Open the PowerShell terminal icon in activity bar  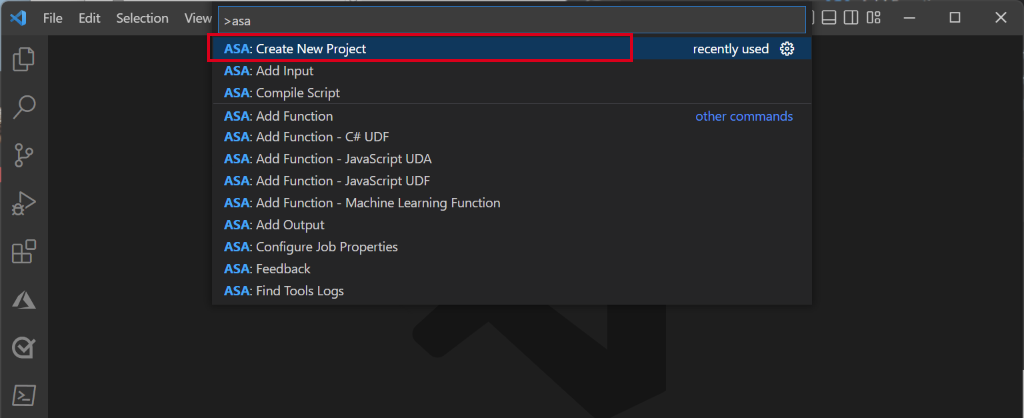[24, 395]
